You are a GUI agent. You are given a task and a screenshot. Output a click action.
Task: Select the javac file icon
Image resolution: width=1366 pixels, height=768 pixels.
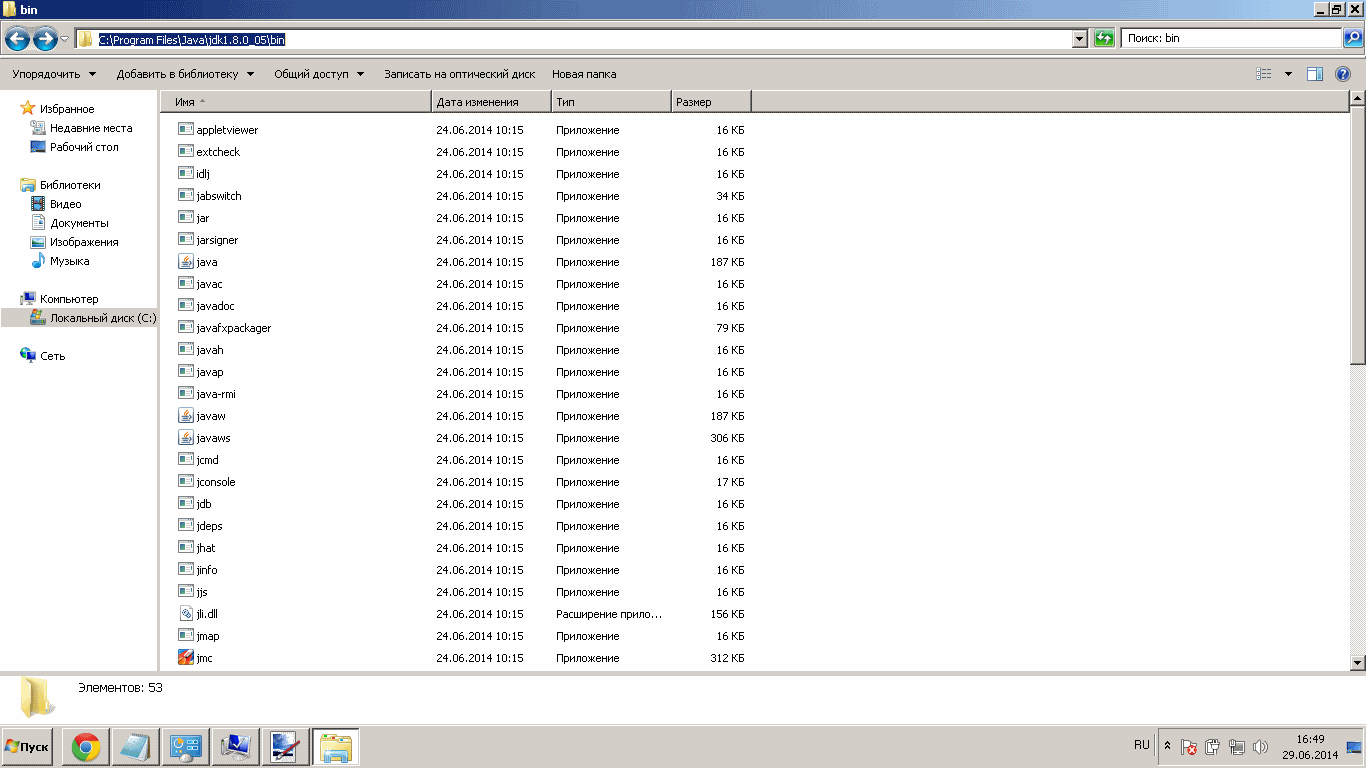click(186, 284)
